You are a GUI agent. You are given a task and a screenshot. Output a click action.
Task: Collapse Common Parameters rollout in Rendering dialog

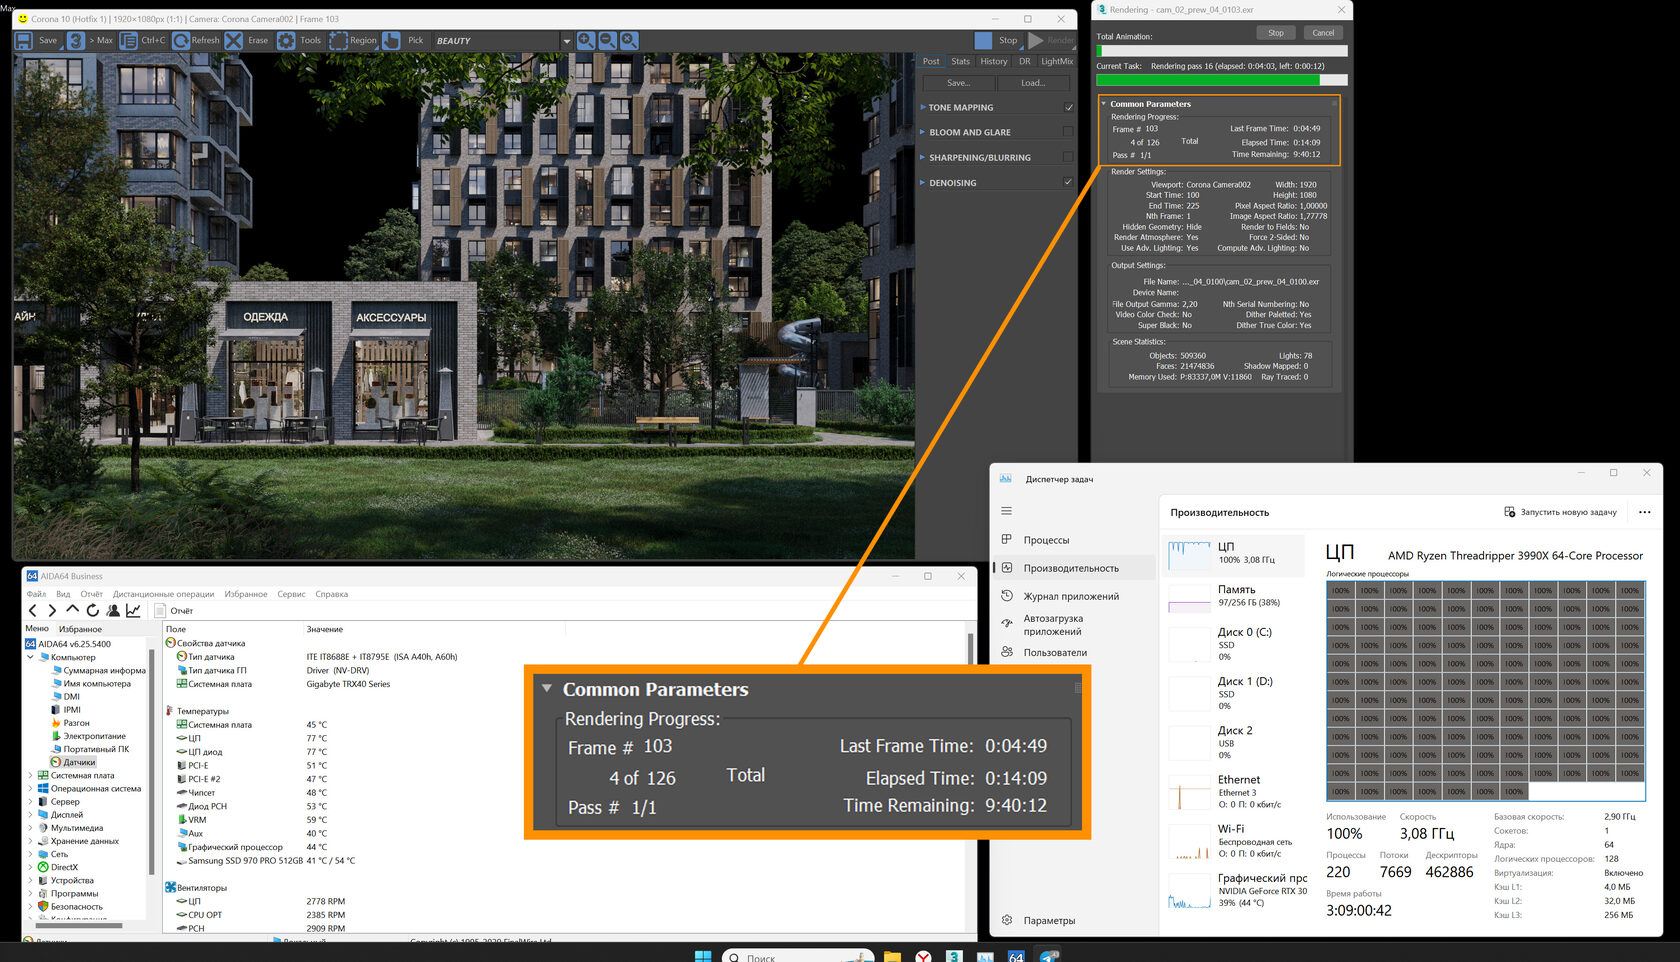tap(1104, 104)
